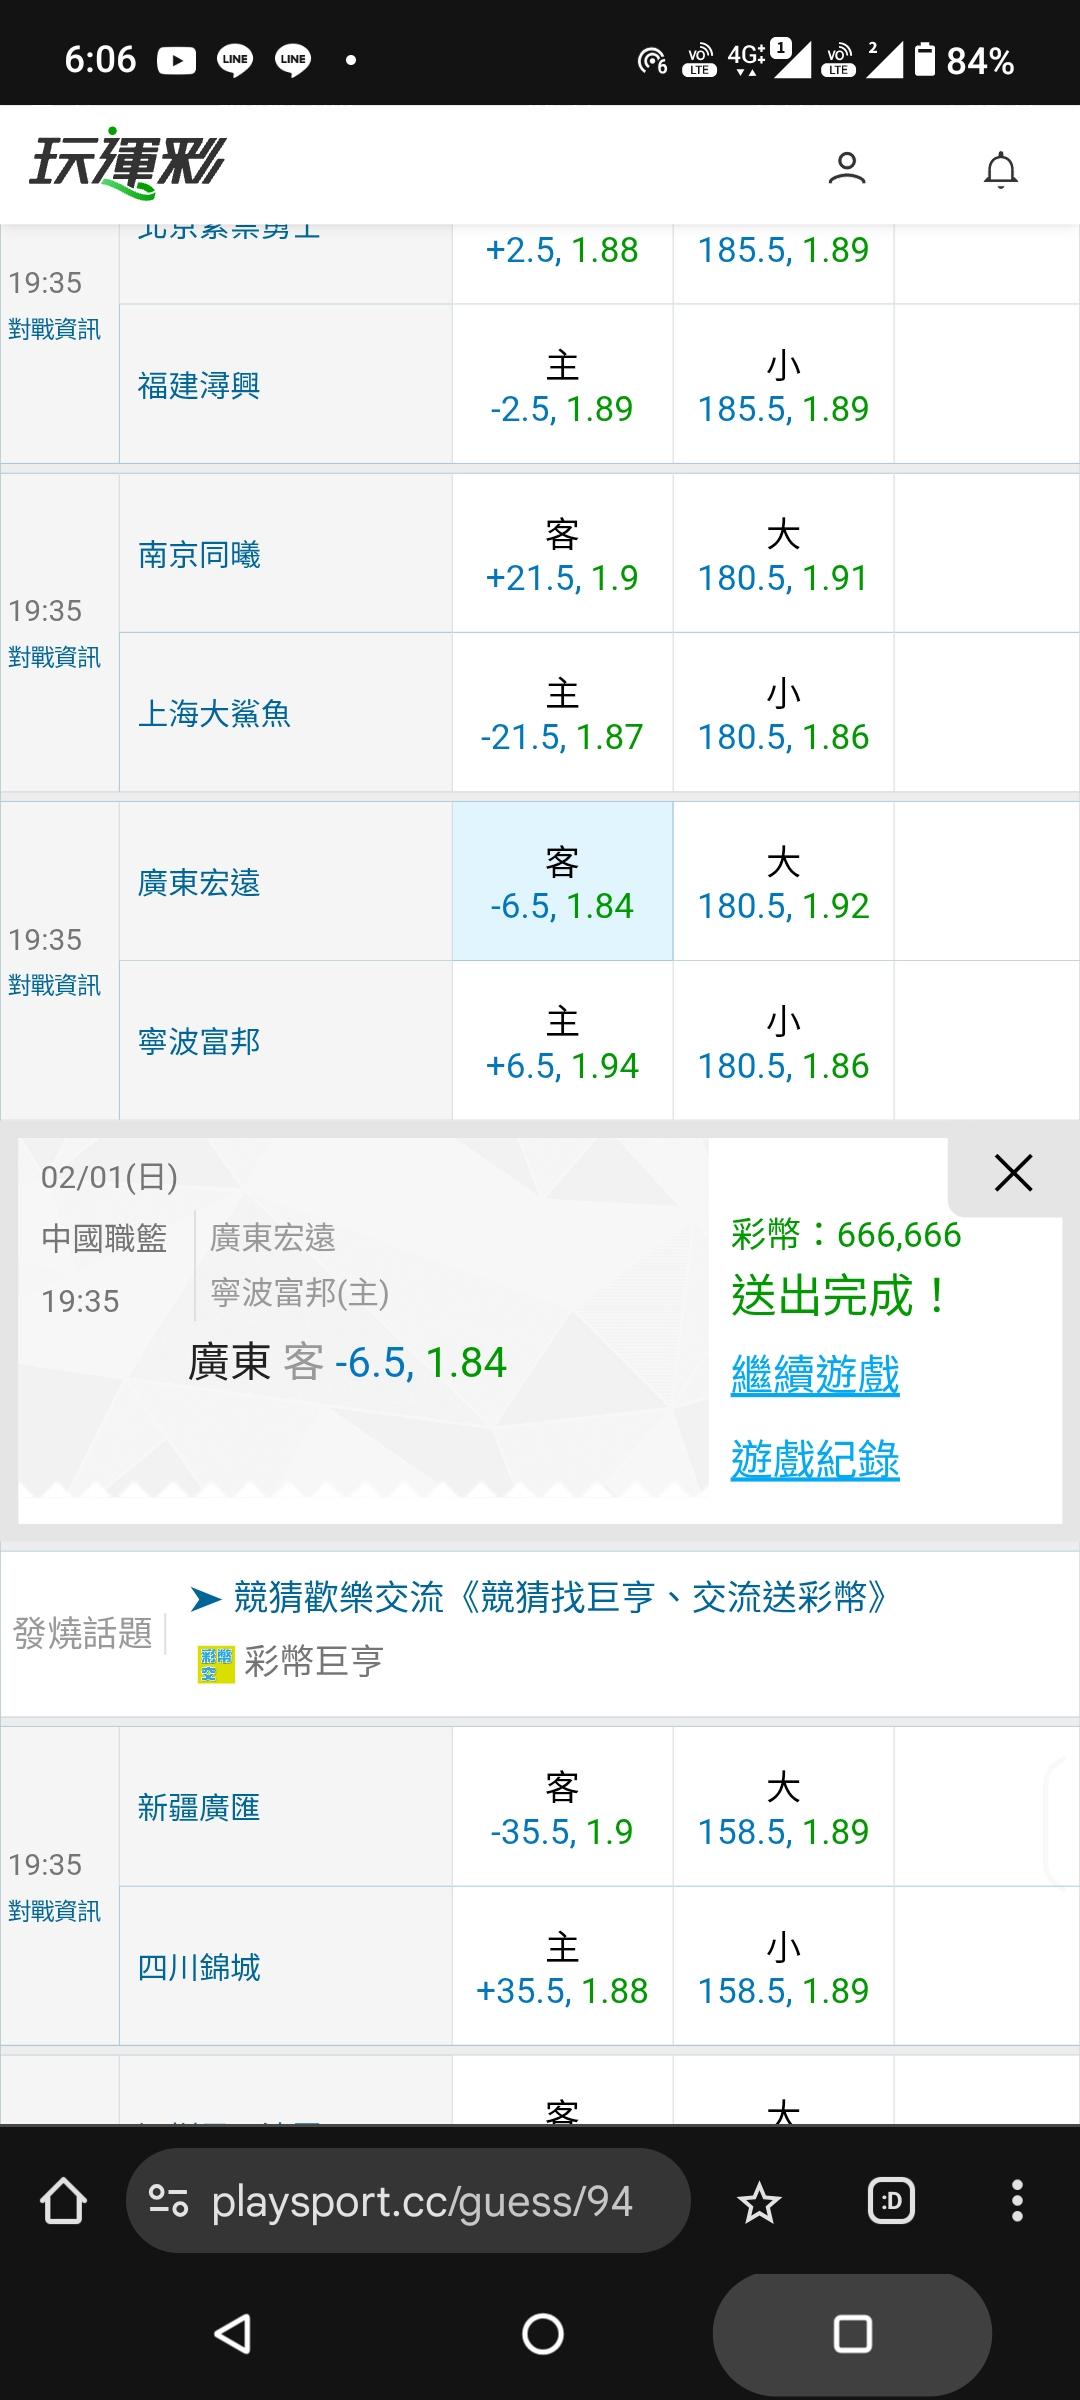Select 寧波富邦 主 +6.5, 1.94 option
1080x2400 pixels.
562,1041
